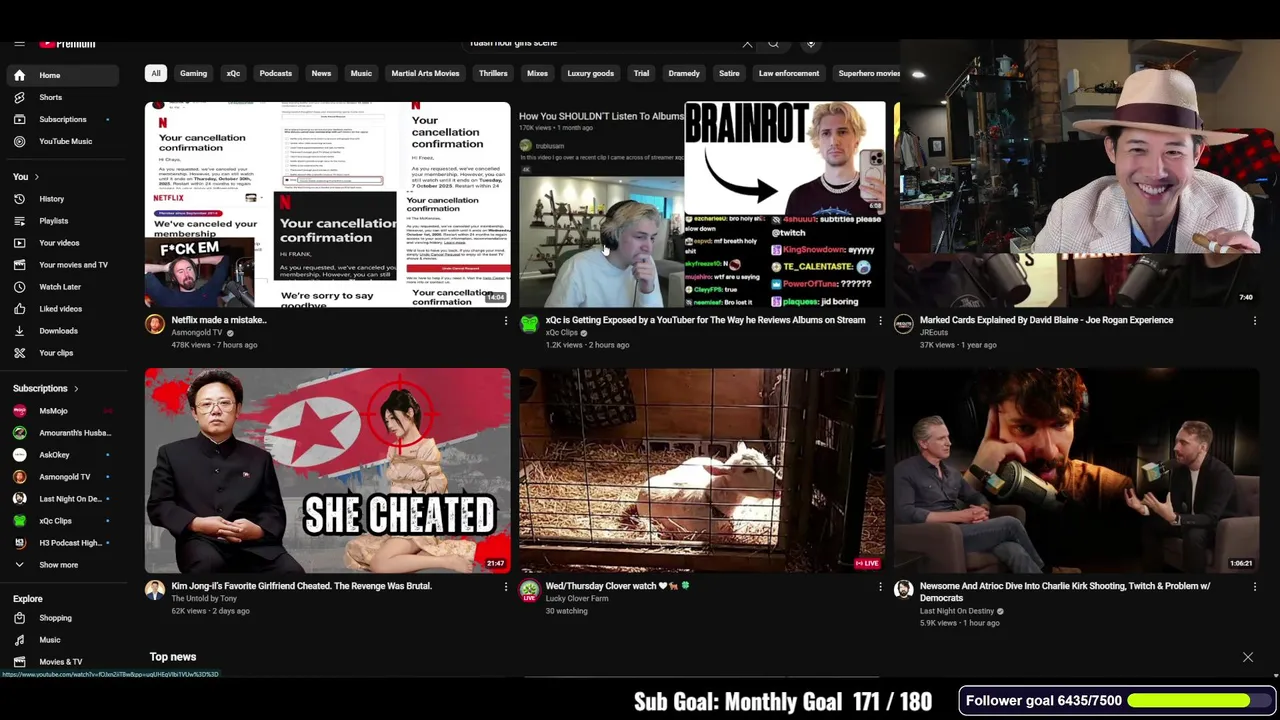This screenshot has width=1280, height=720.
Task: Play the SHE CHEATED thumbnail video
Action: 327,470
